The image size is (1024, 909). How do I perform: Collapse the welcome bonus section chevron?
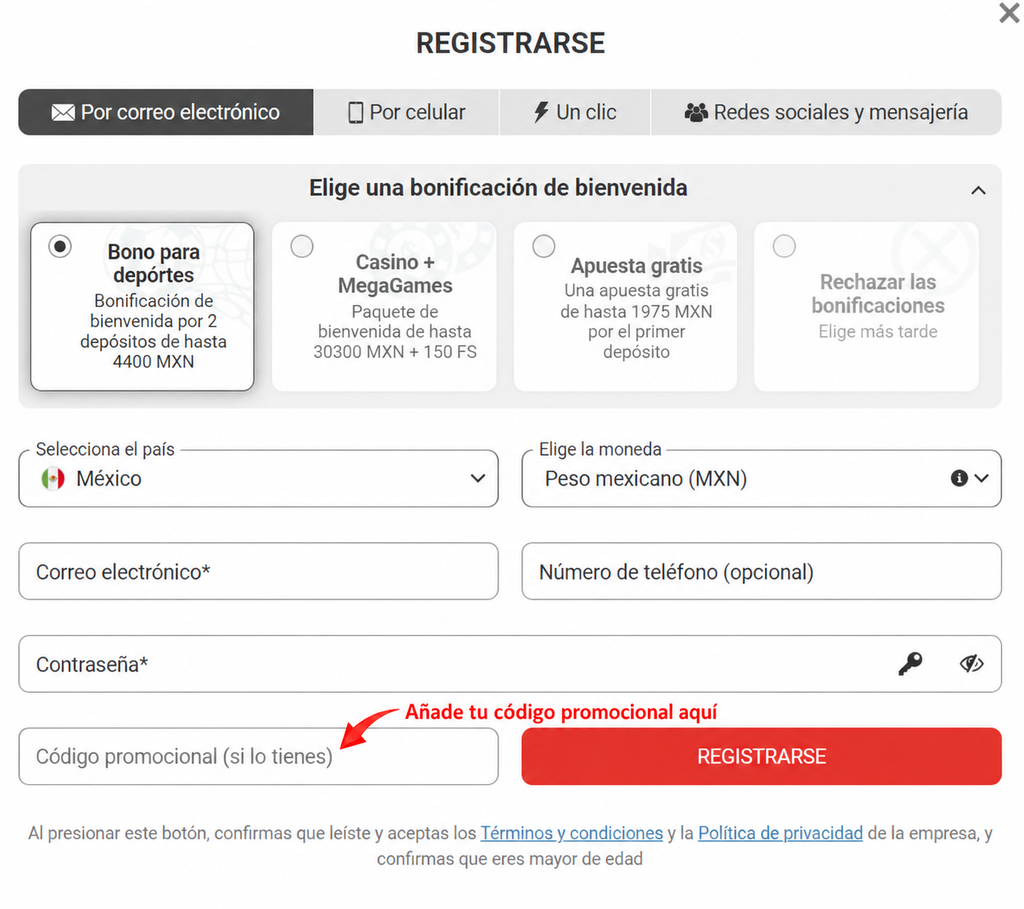978,191
